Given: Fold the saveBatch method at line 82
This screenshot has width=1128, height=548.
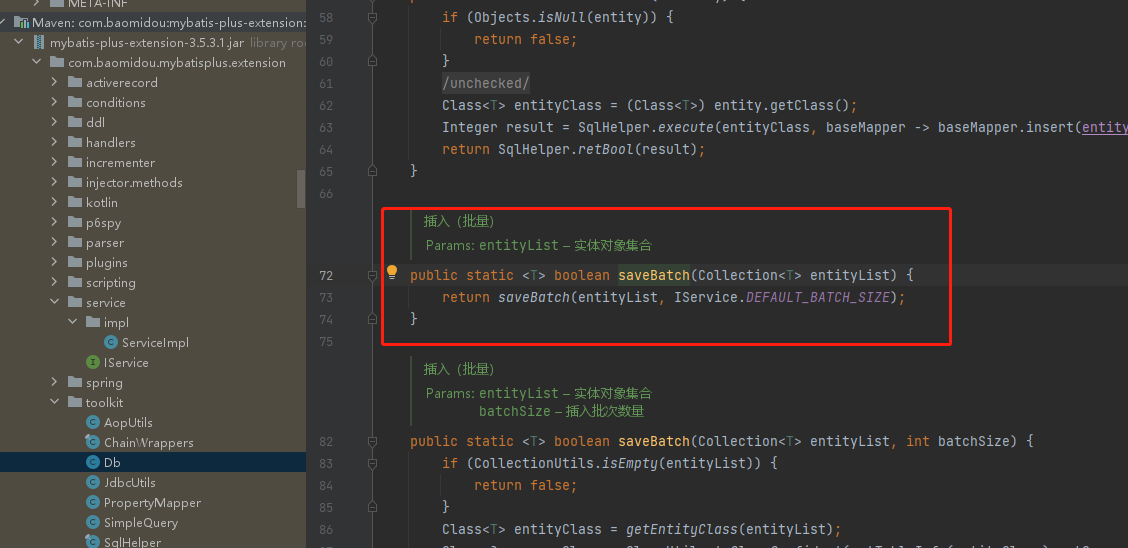Looking at the screenshot, I should point(372,441).
